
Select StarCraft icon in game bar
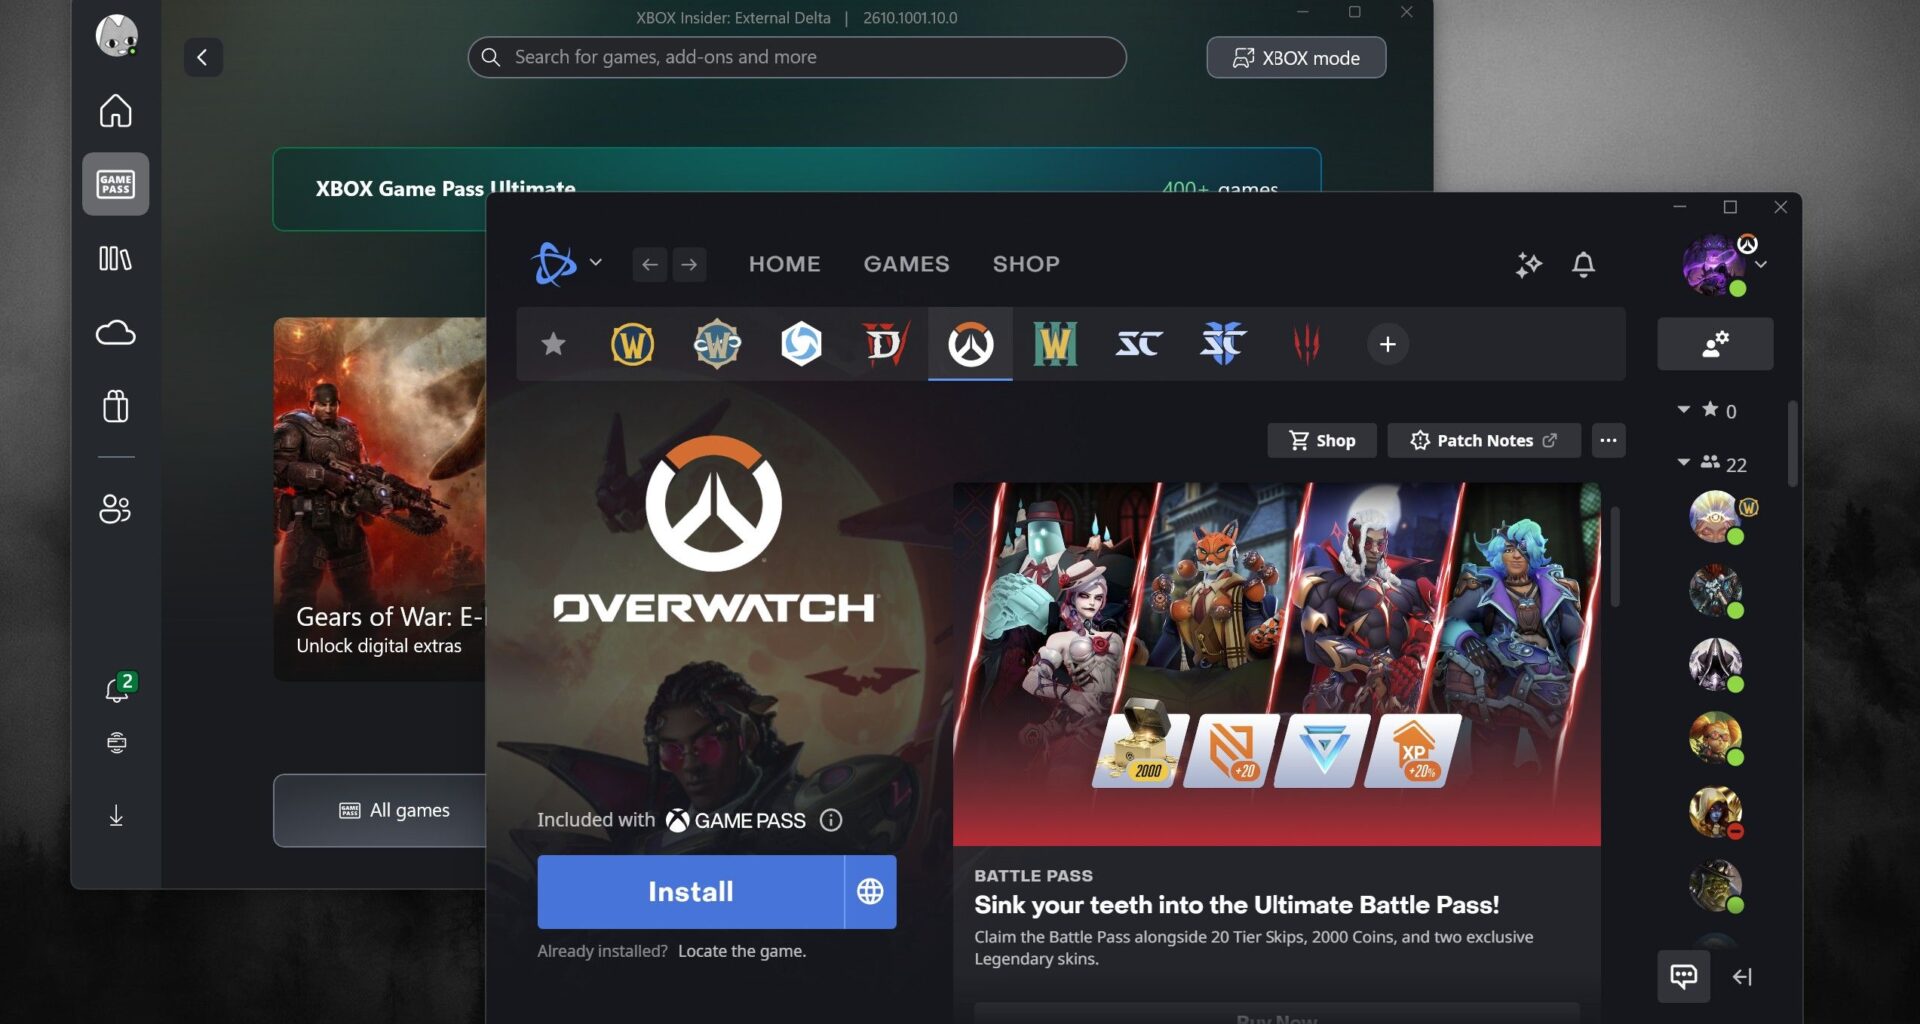tap(1139, 344)
